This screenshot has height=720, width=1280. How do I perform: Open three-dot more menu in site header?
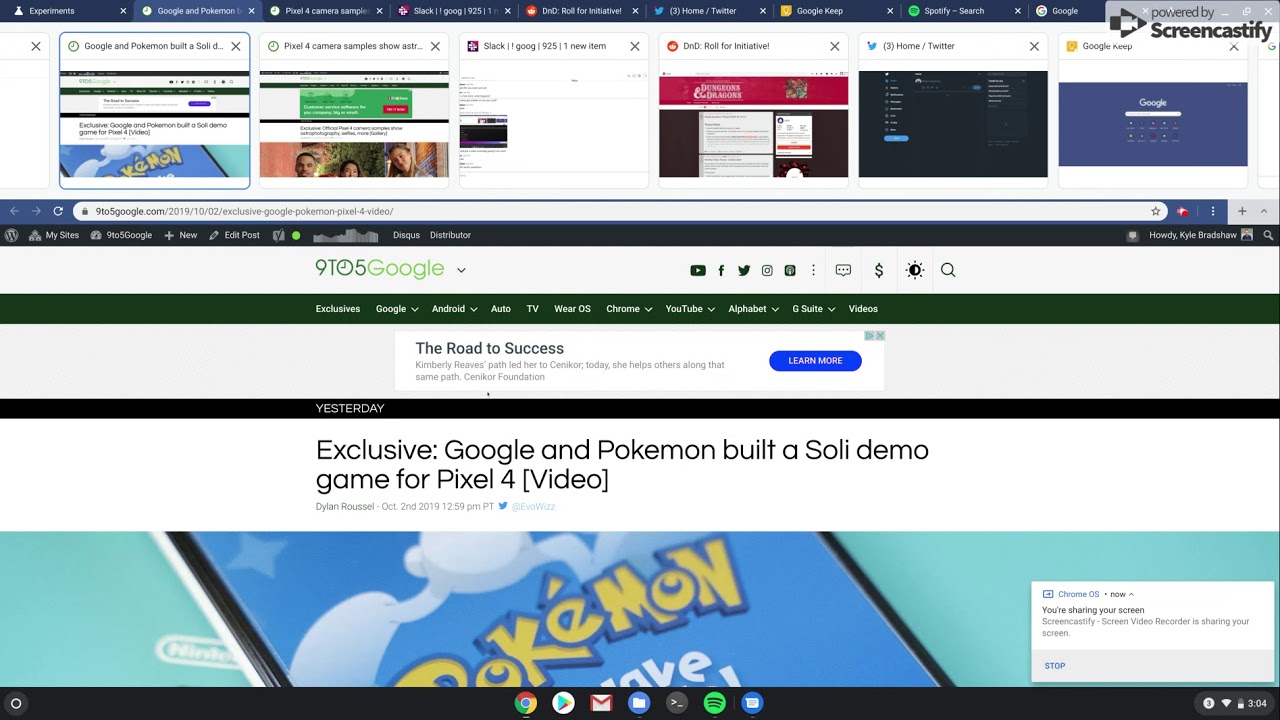click(x=813, y=270)
